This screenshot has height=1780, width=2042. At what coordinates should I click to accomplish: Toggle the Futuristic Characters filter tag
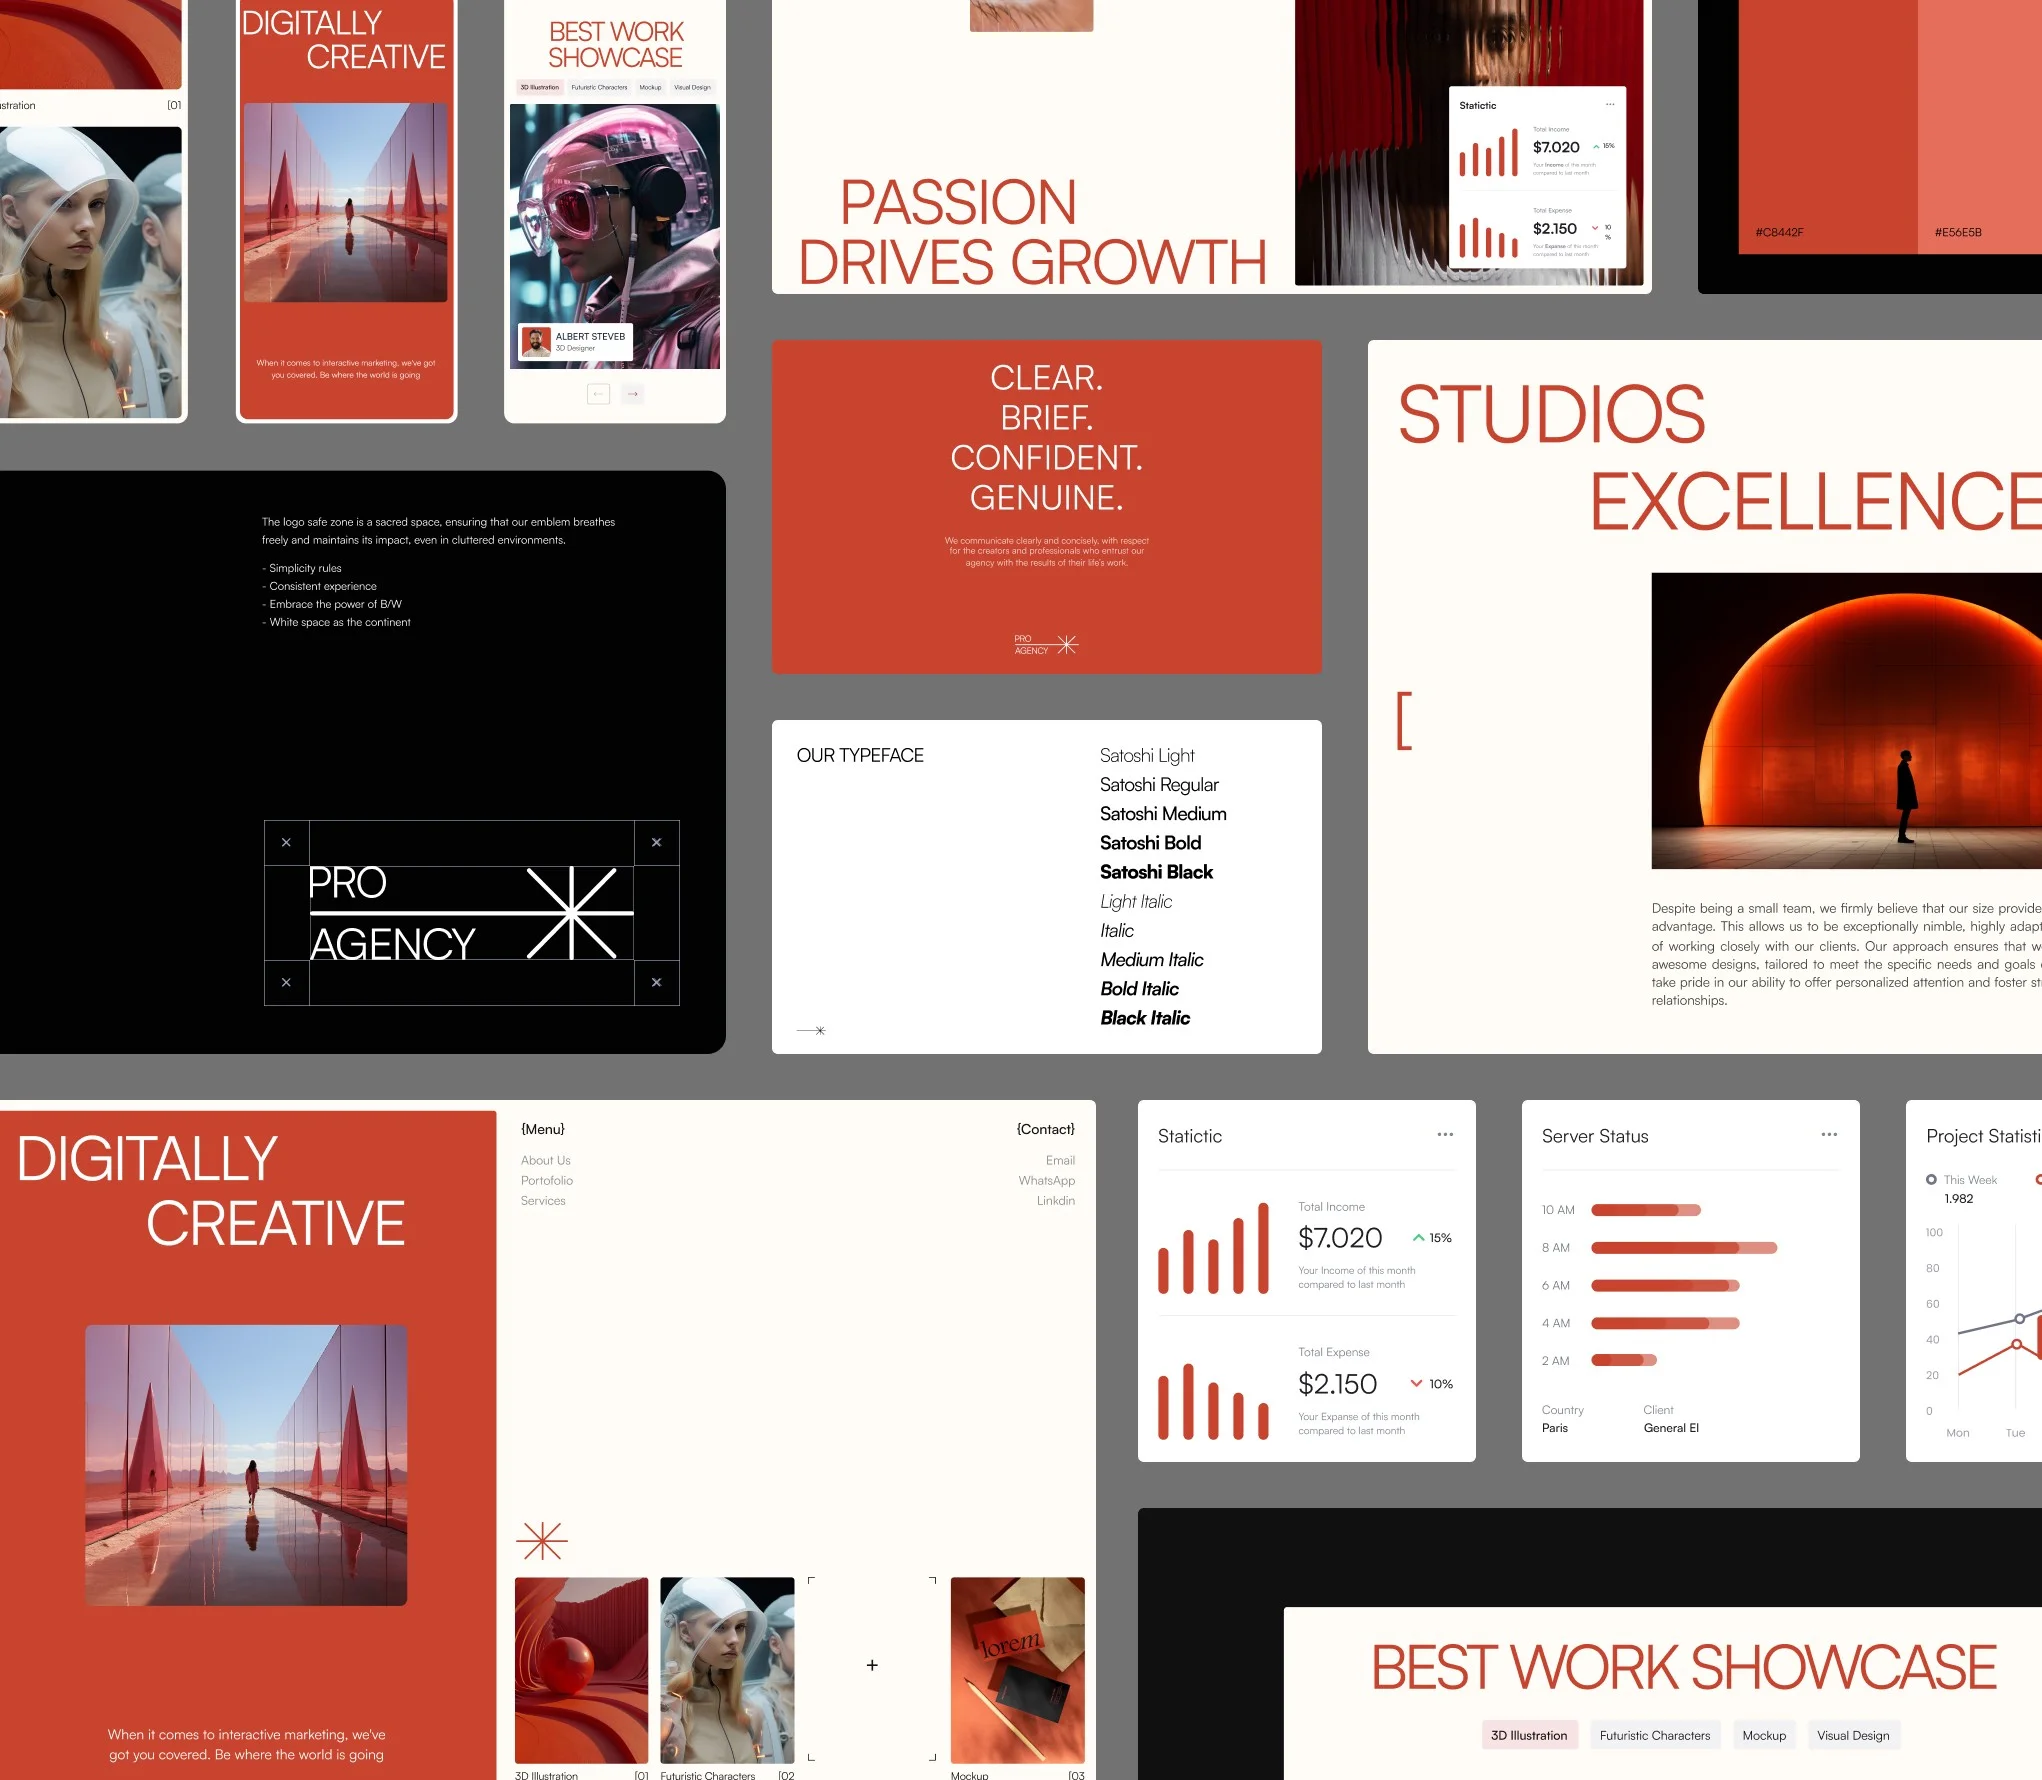coord(1655,1735)
